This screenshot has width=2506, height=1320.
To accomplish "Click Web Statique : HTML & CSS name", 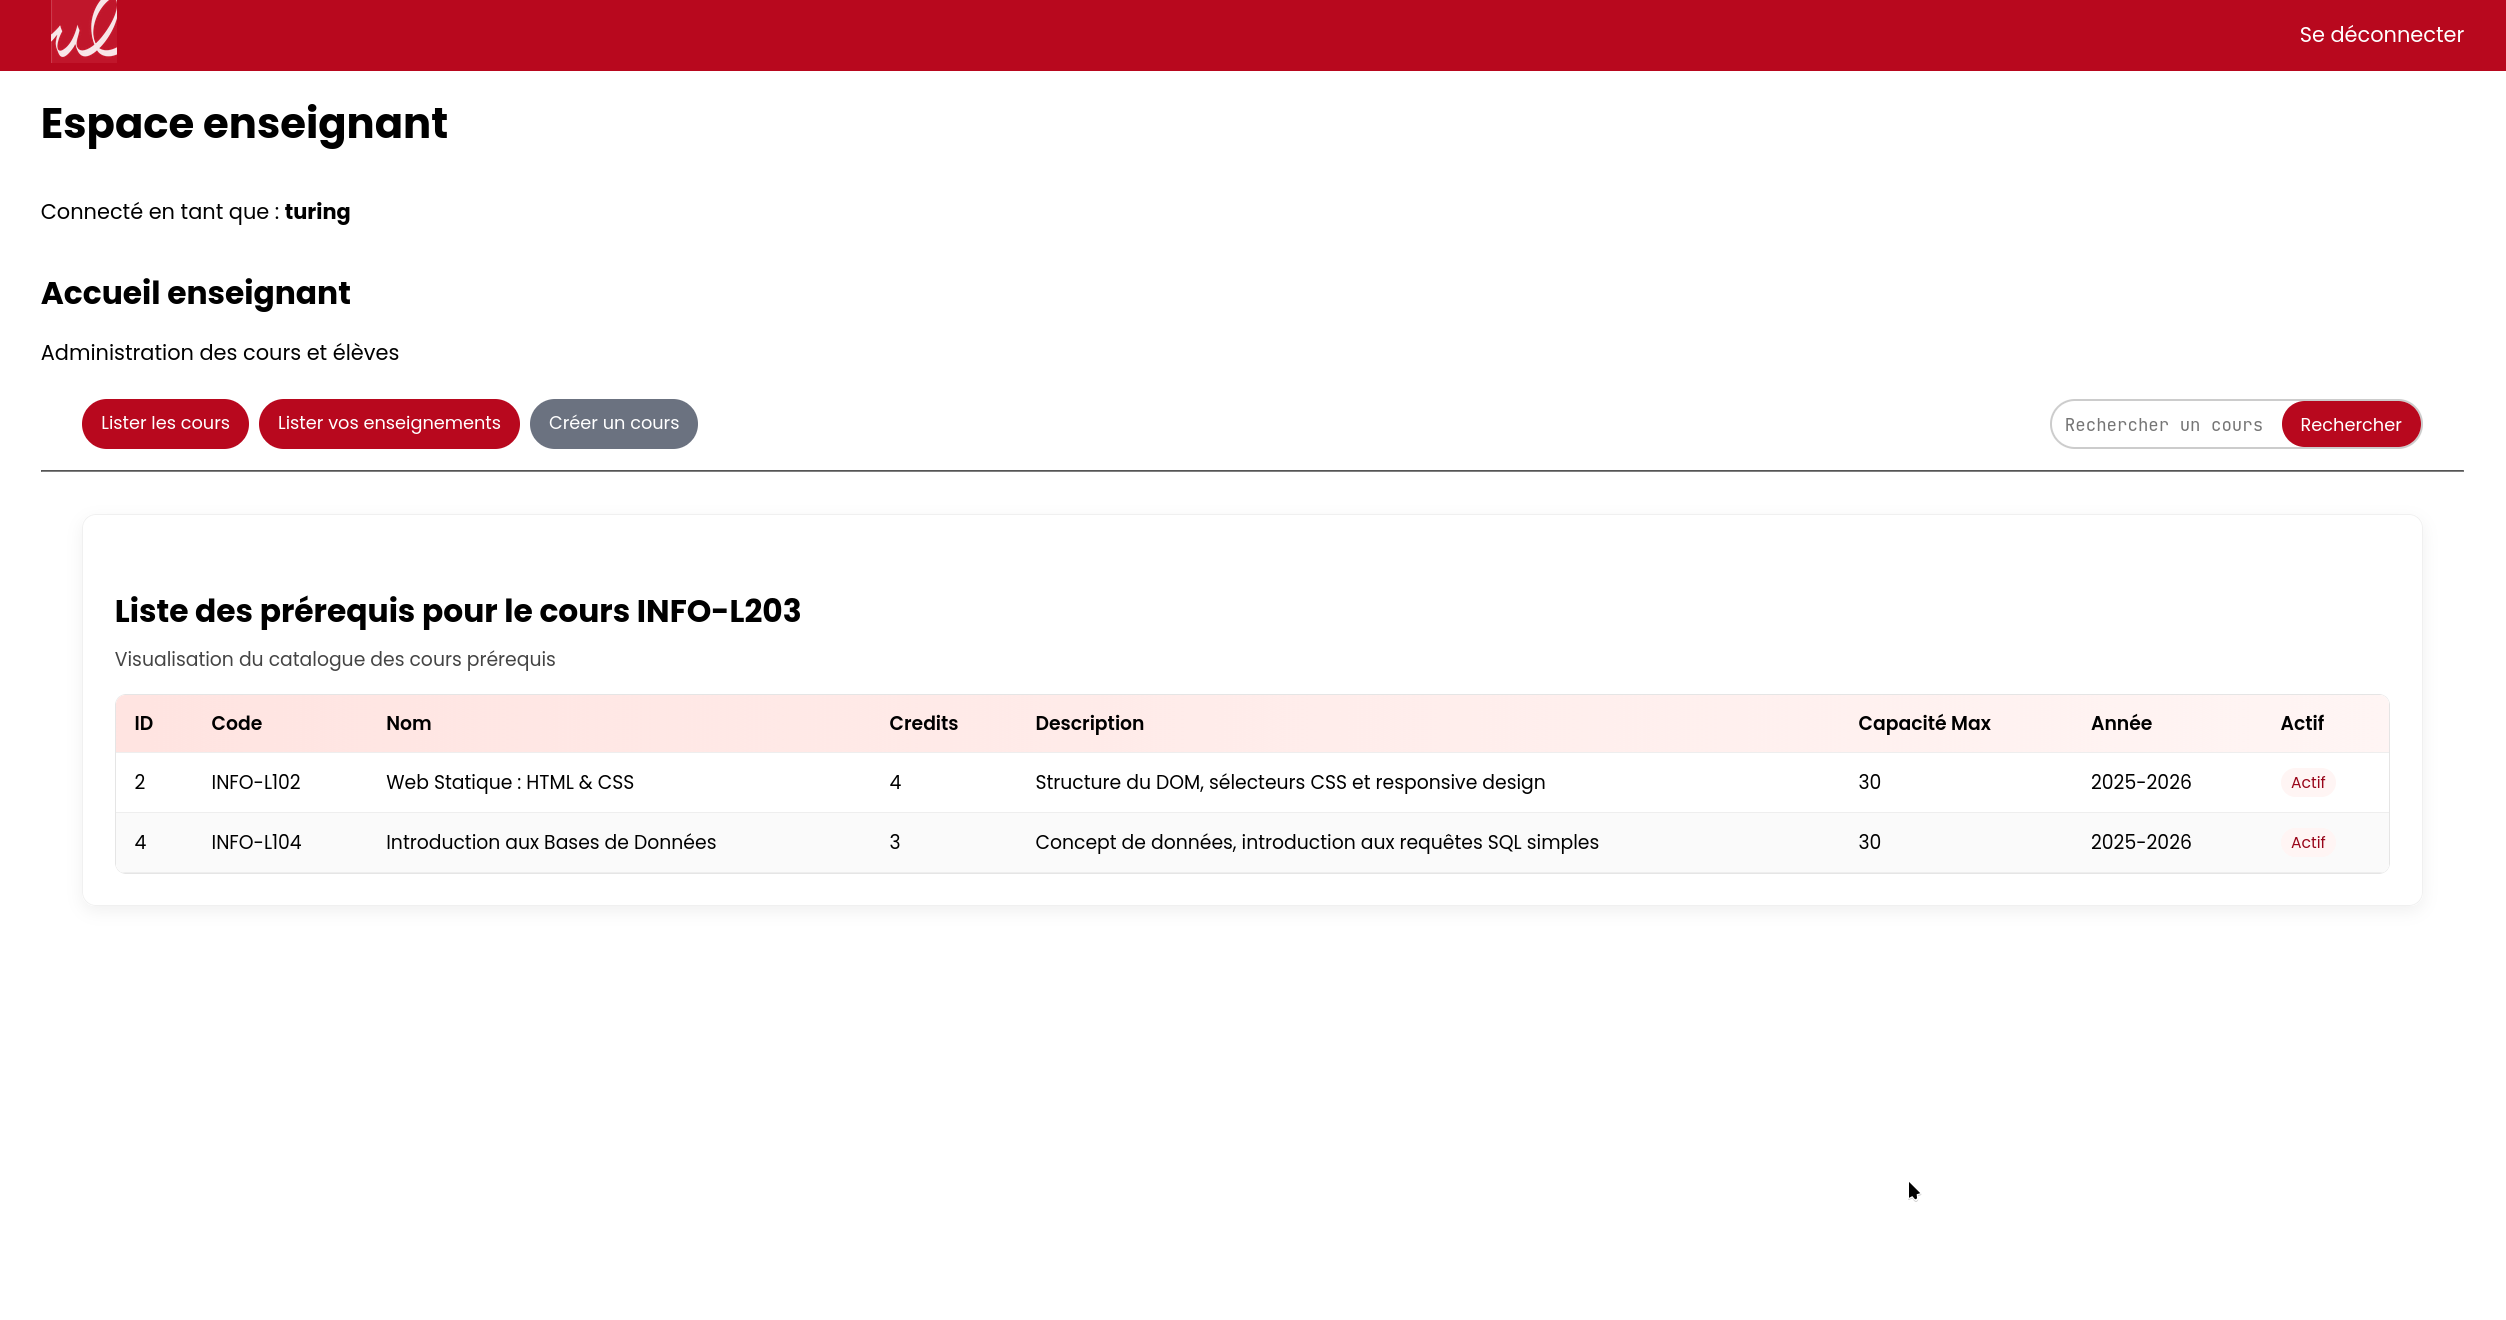I will coord(509,782).
